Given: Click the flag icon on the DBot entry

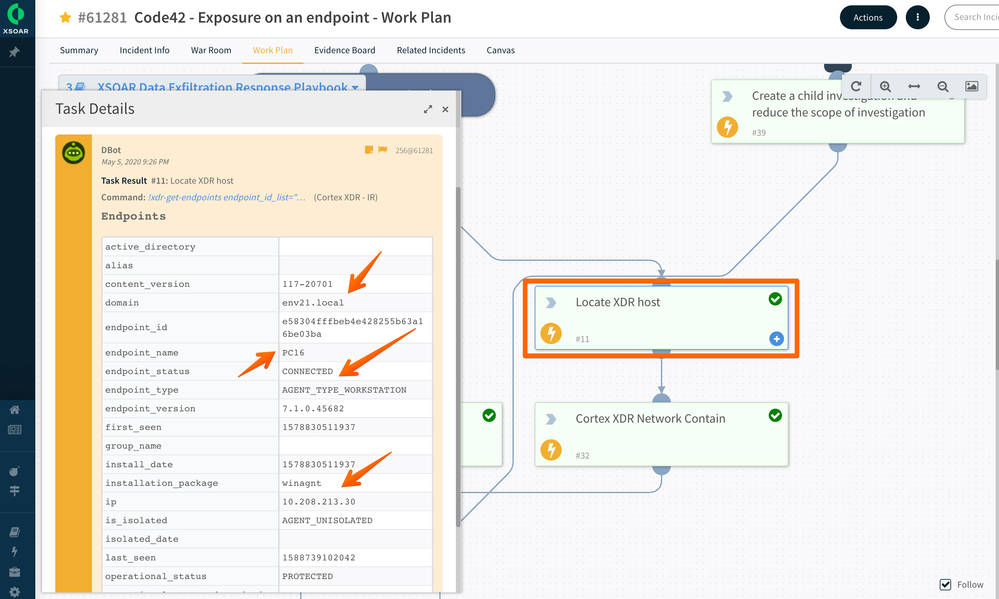Looking at the screenshot, I should 383,150.
